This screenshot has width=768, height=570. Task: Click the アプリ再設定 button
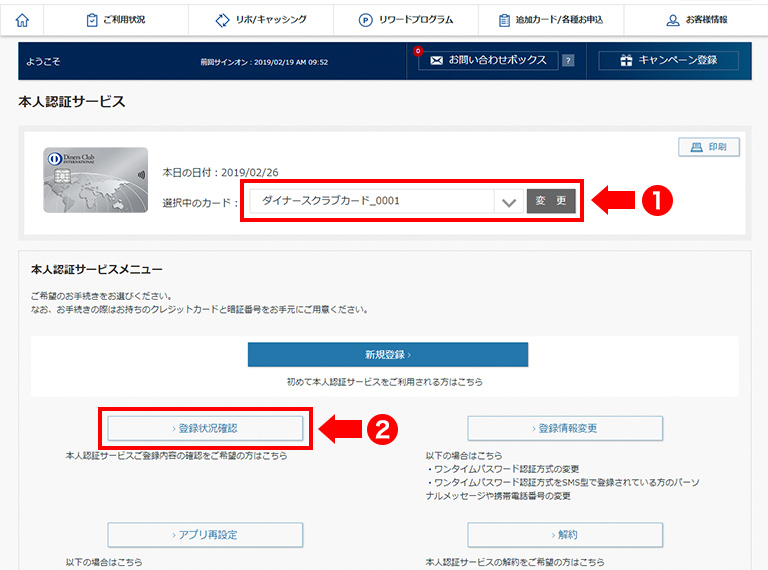[x=205, y=534]
